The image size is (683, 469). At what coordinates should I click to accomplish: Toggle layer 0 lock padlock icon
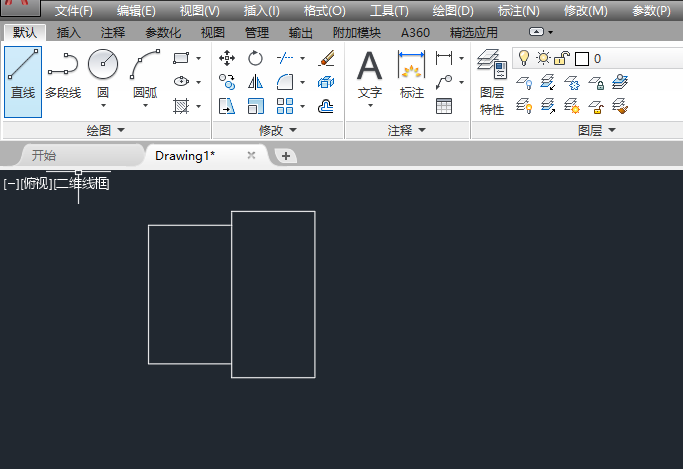click(x=562, y=58)
